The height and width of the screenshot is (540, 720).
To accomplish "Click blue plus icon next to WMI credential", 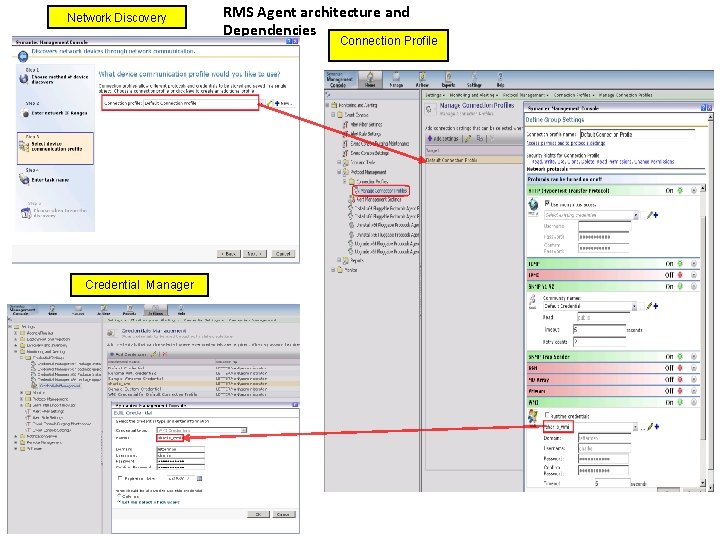I will point(657,427).
